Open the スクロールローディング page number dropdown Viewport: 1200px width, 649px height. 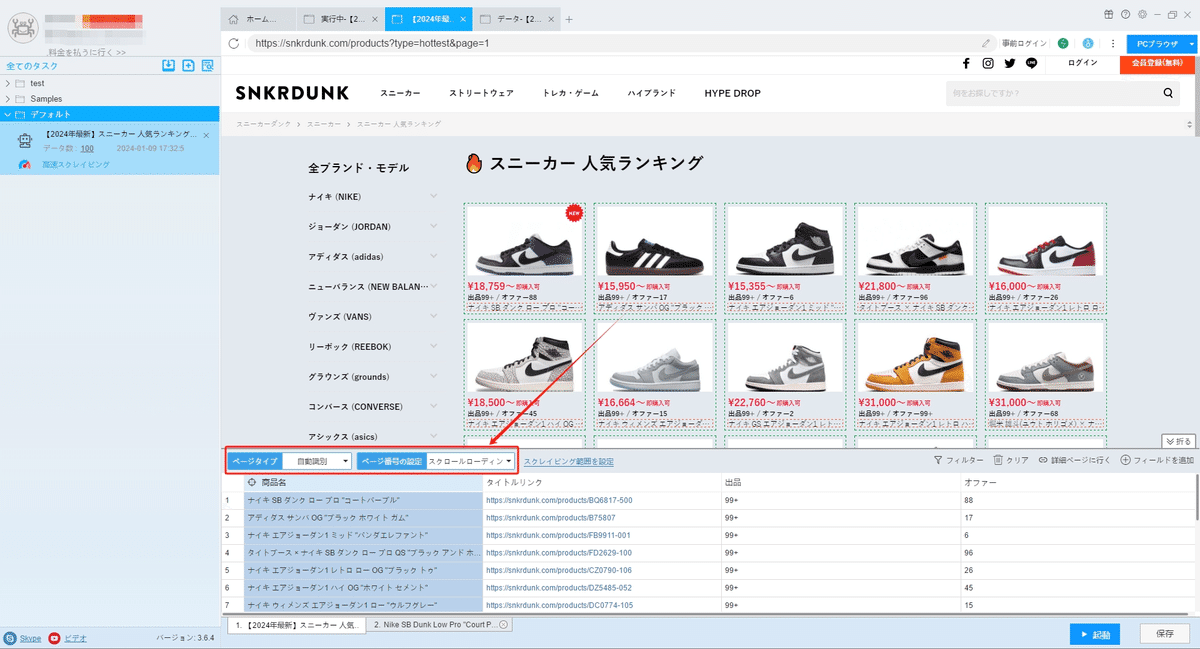[471, 461]
